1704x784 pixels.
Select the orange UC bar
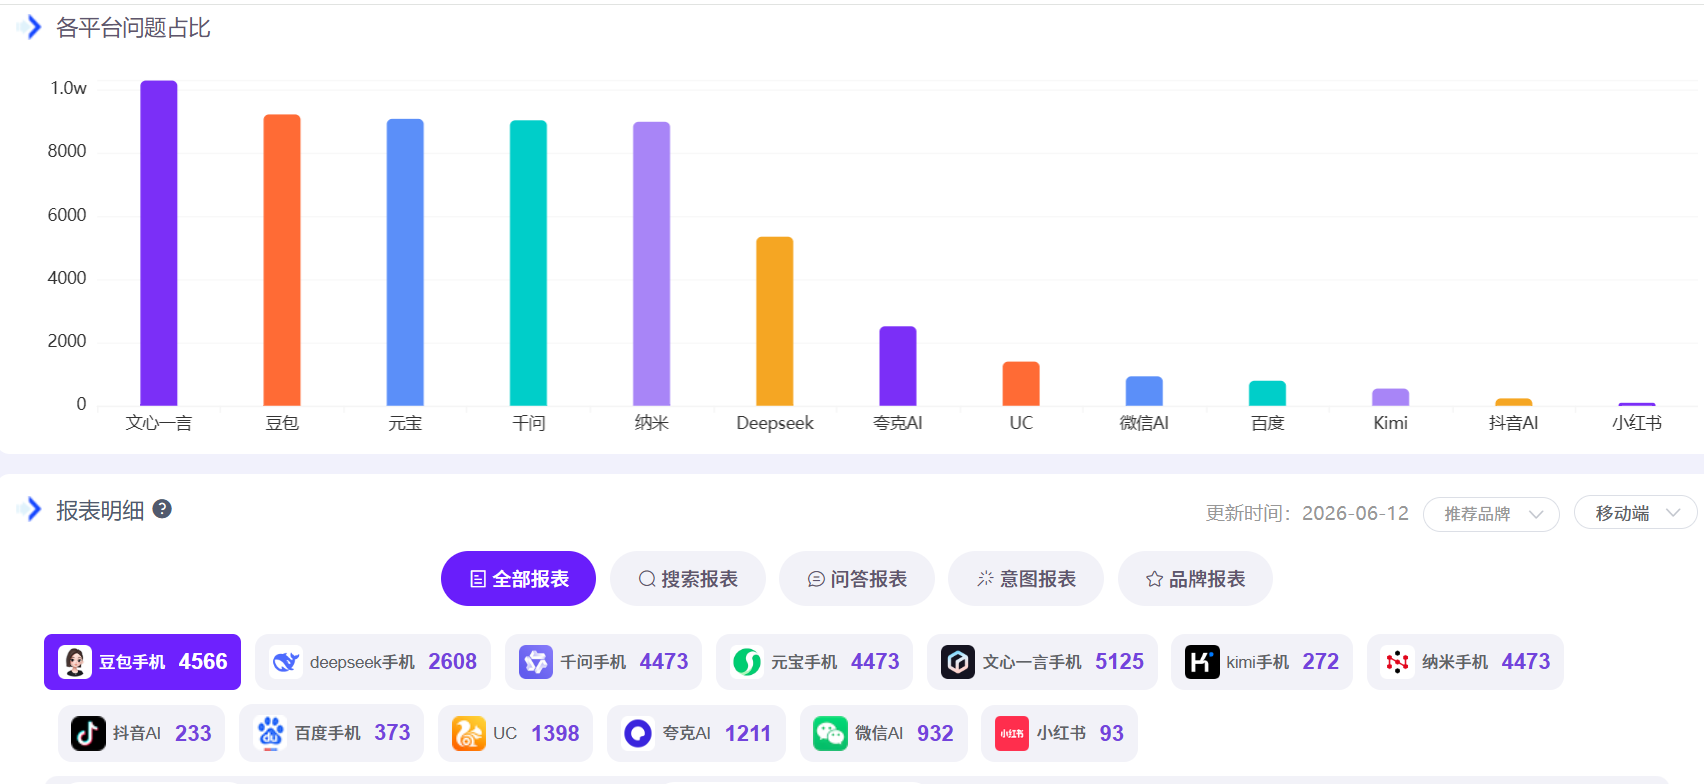pos(1021,384)
